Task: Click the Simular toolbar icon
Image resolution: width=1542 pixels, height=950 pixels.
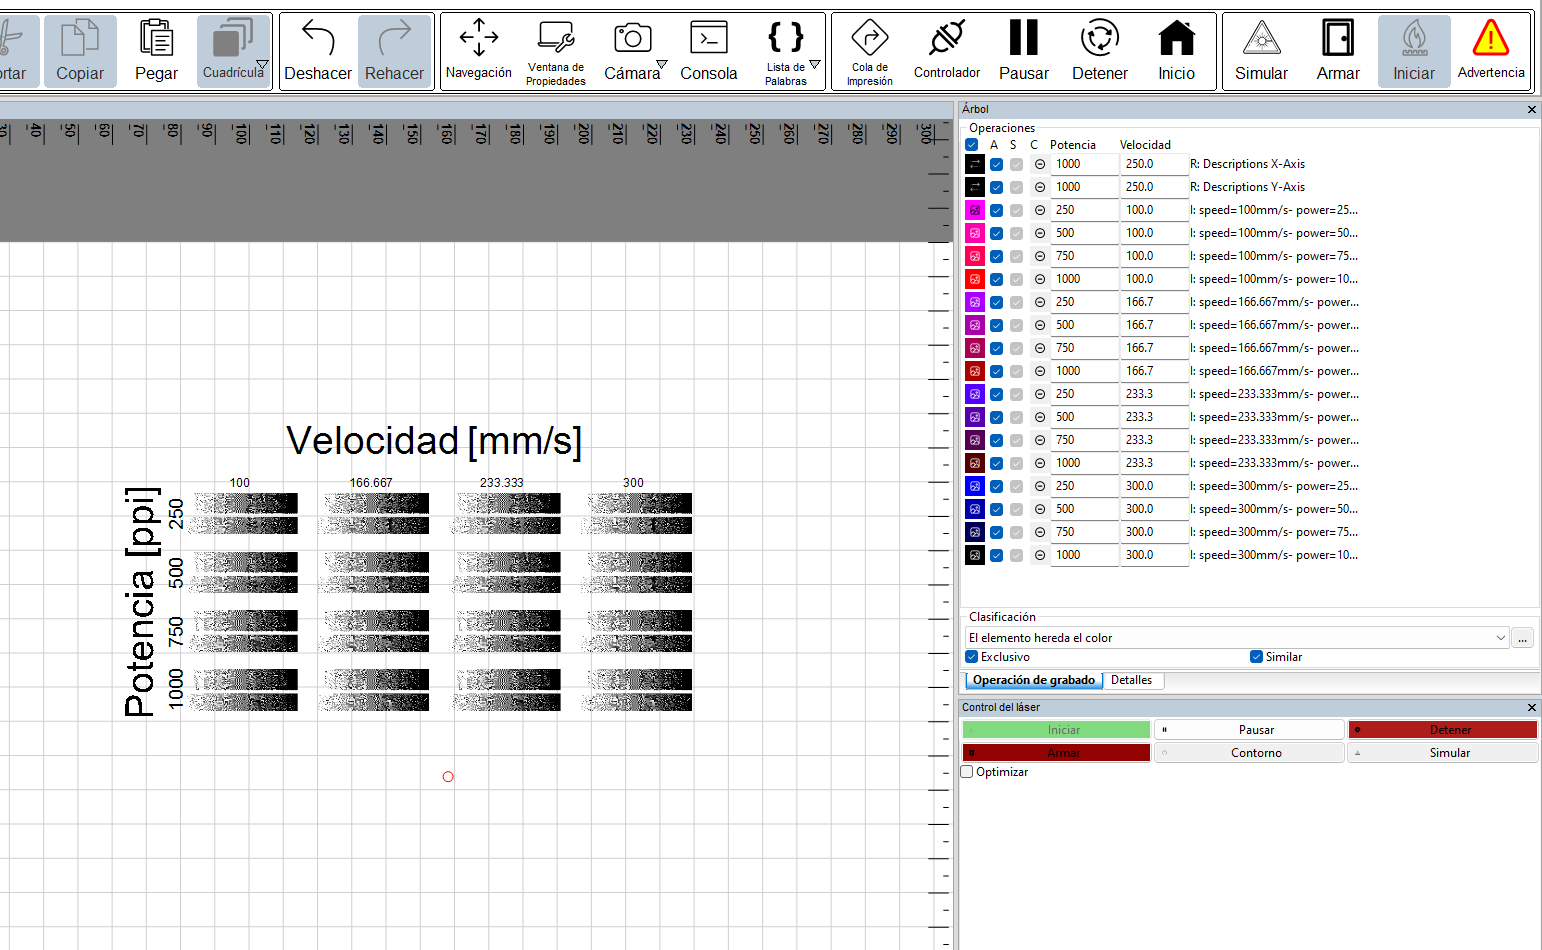Action: 1261,52
